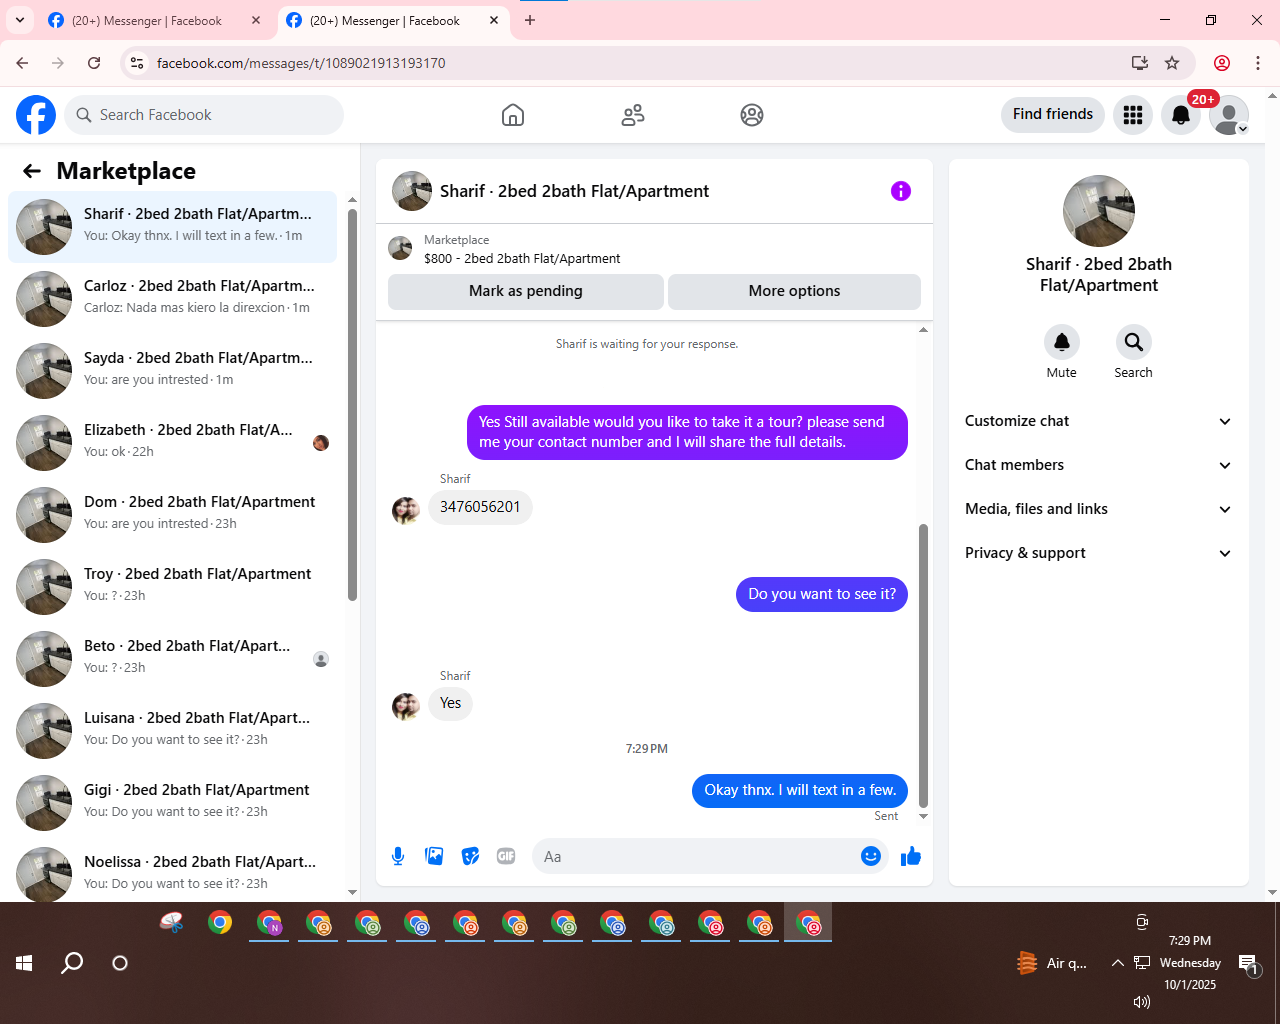The image size is (1280, 1024).
Task: Open the Chrome tab search dropdown
Action: click(20, 20)
